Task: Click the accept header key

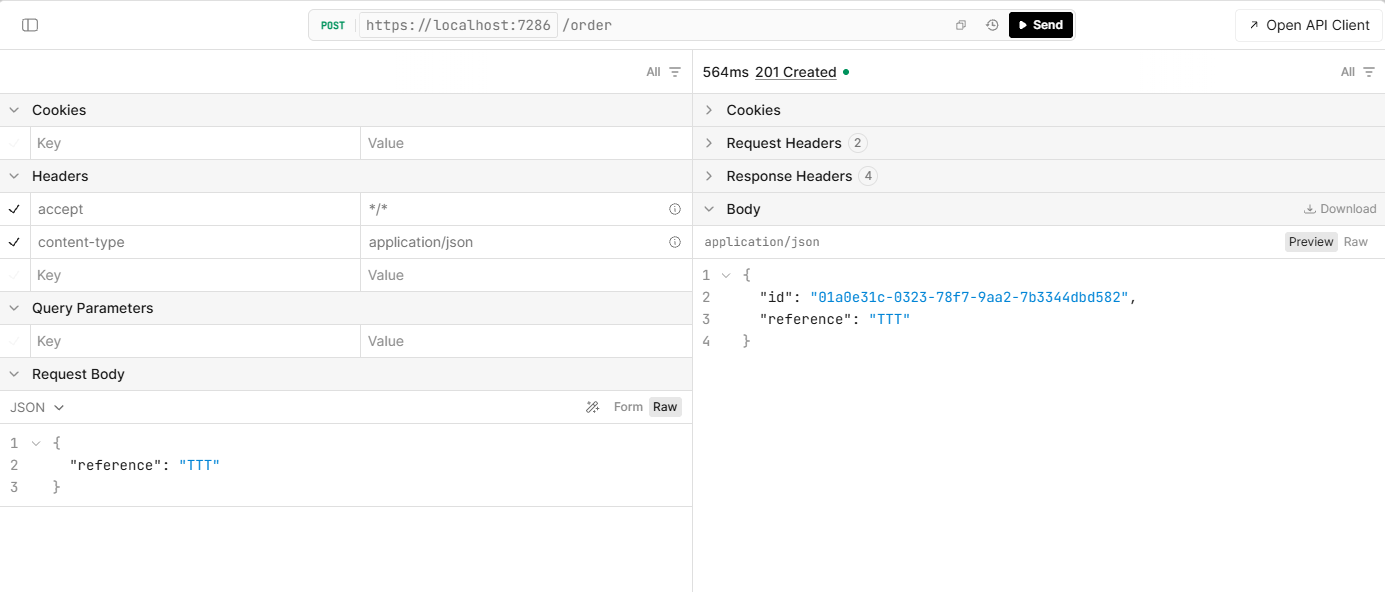Action: pos(61,209)
